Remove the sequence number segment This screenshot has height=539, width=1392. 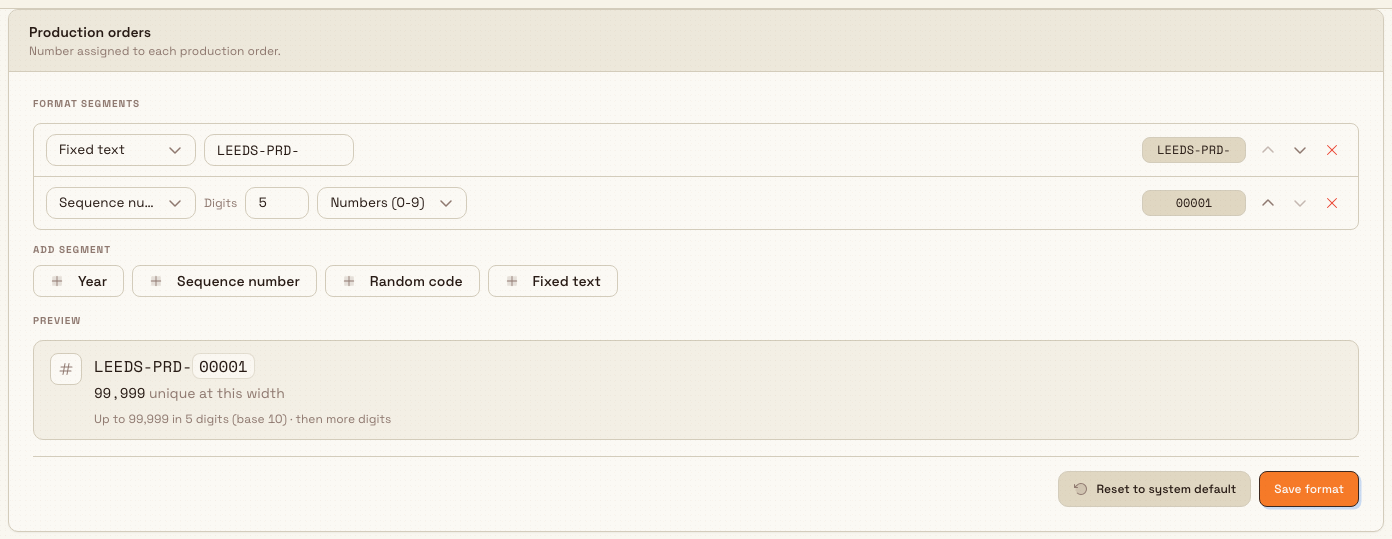1332,203
